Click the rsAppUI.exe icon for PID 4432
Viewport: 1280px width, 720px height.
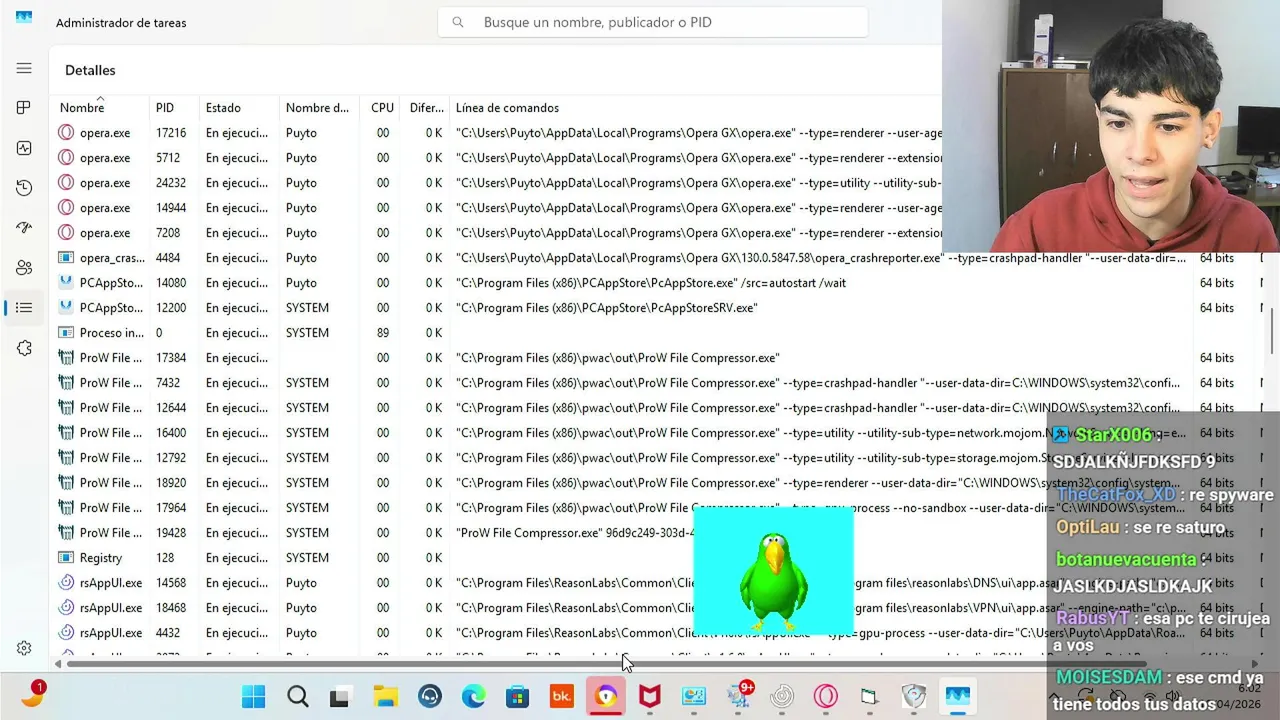click(66, 632)
